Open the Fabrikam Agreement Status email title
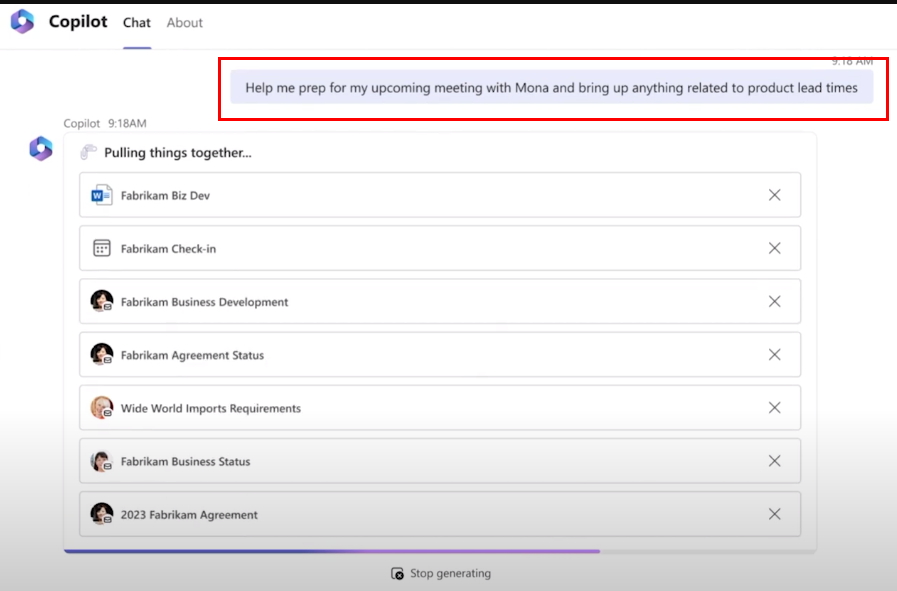The image size is (897, 591). click(x=192, y=355)
